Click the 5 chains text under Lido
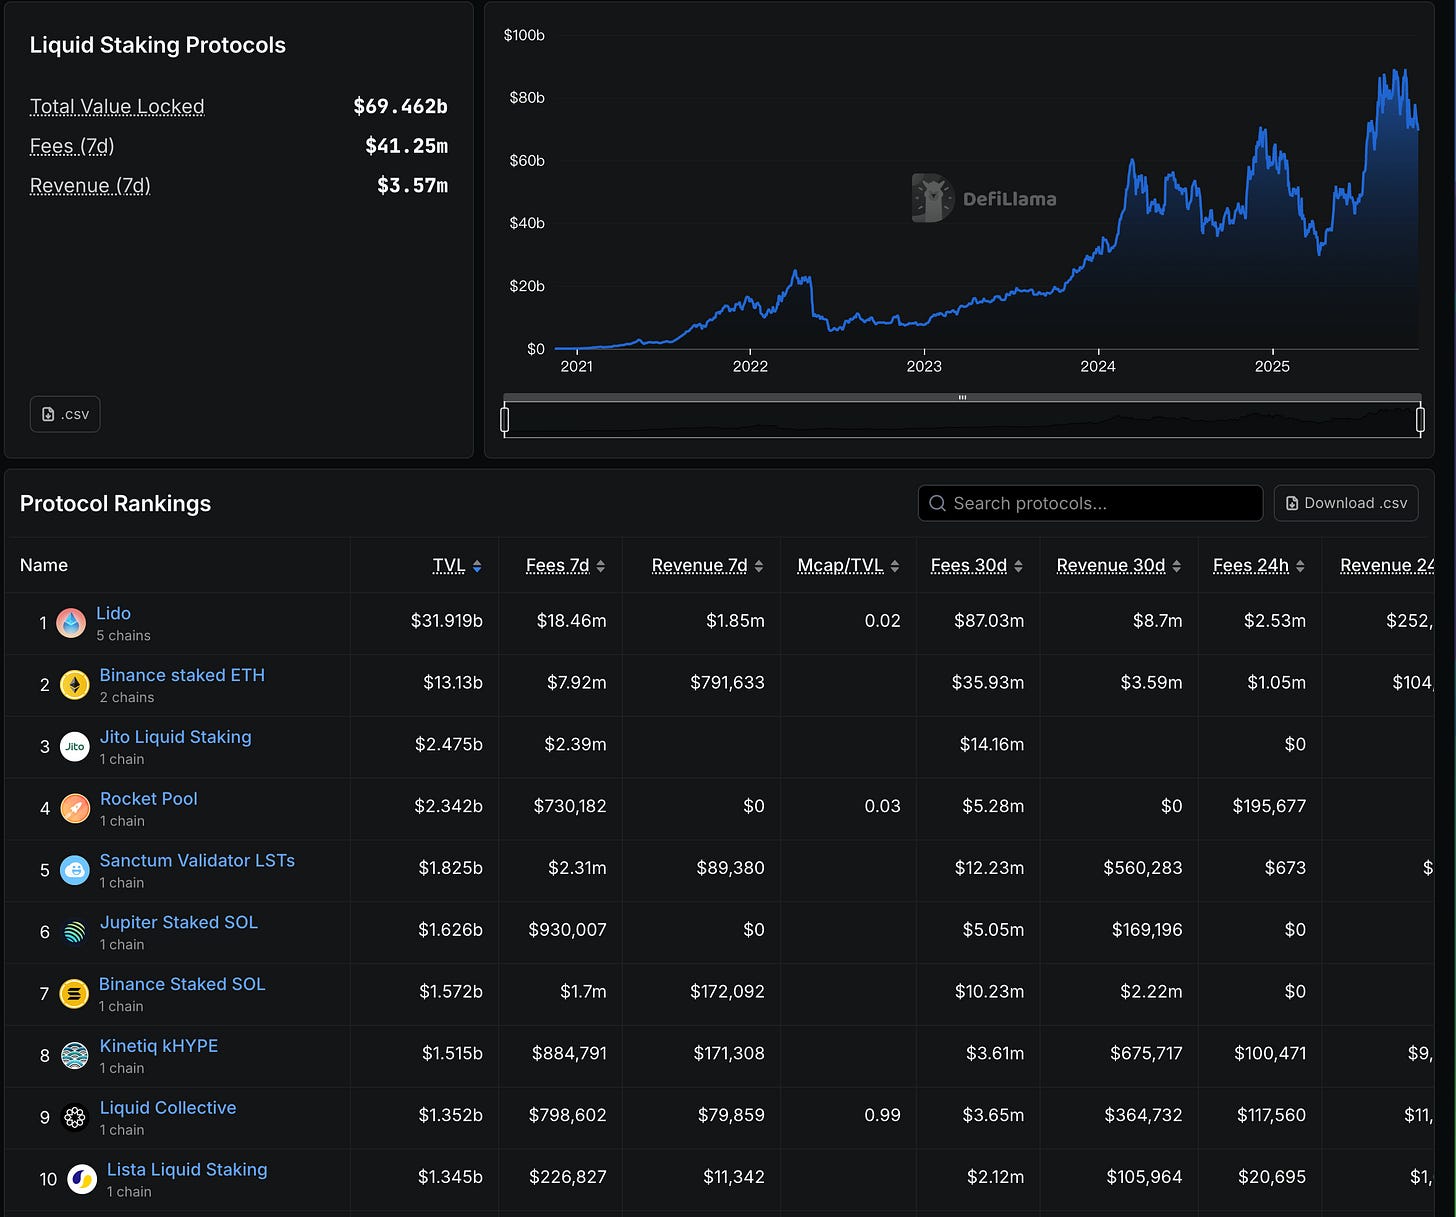 pyautogui.click(x=124, y=636)
